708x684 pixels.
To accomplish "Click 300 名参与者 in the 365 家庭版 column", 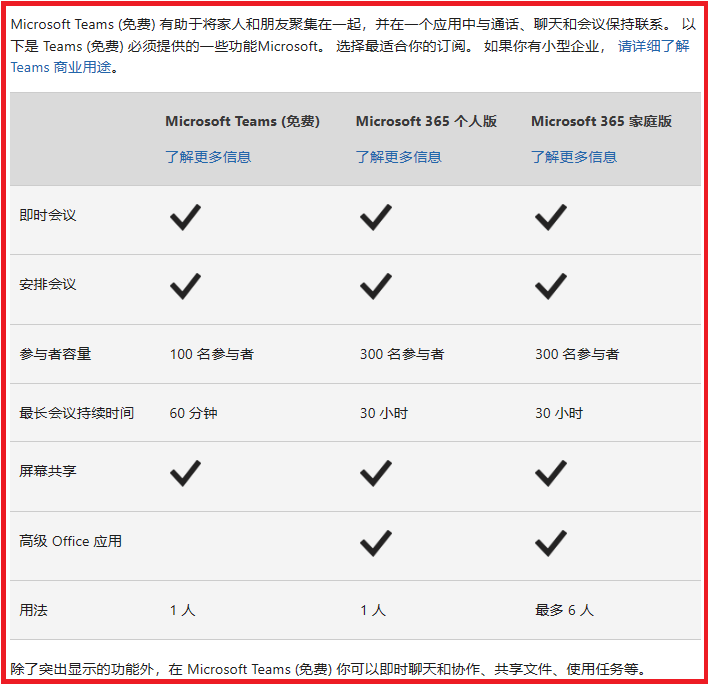I will click(x=577, y=354).
